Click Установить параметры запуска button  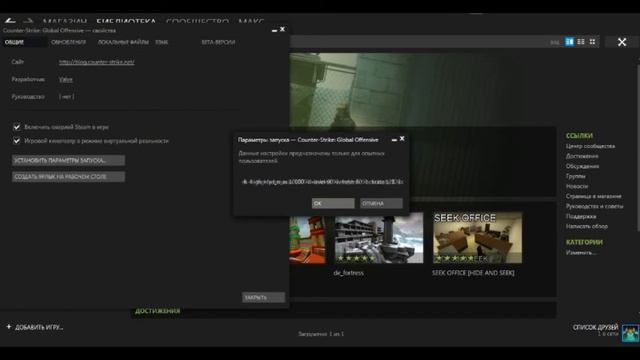pos(68,160)
